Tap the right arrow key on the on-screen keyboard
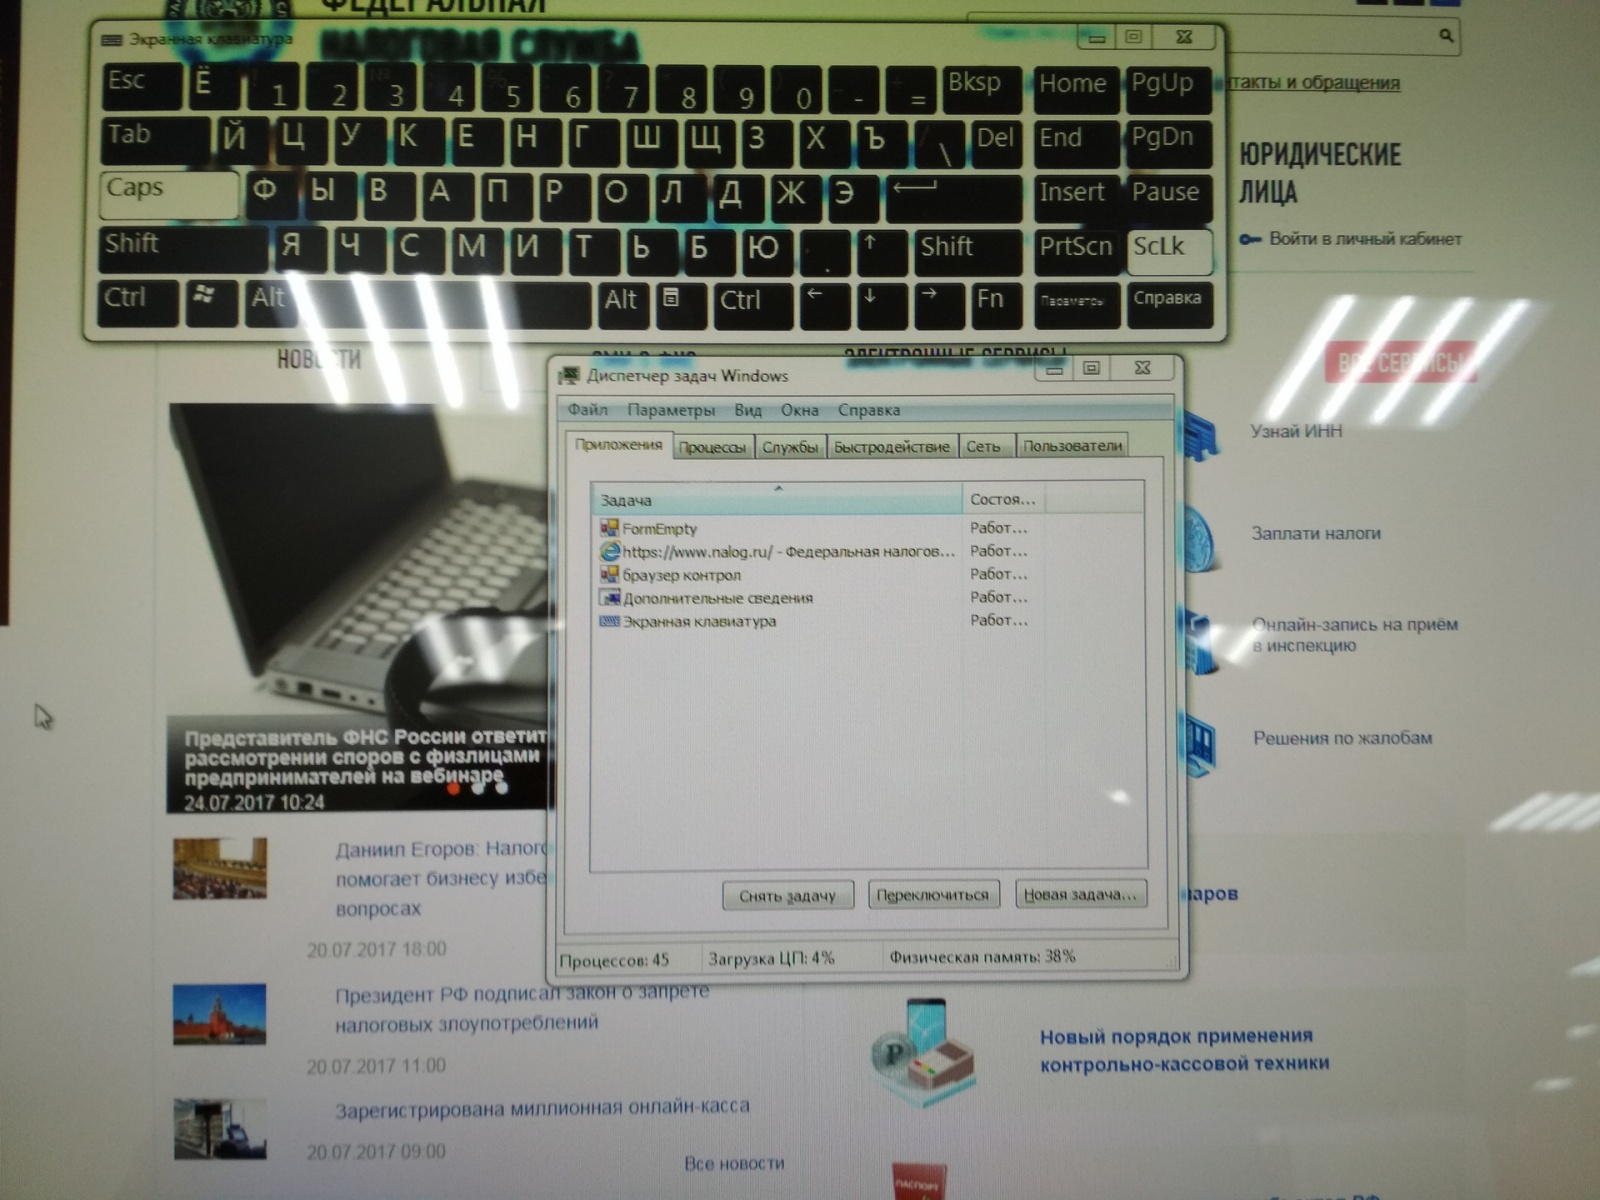 pyautogui.click(x=939, y=305)
